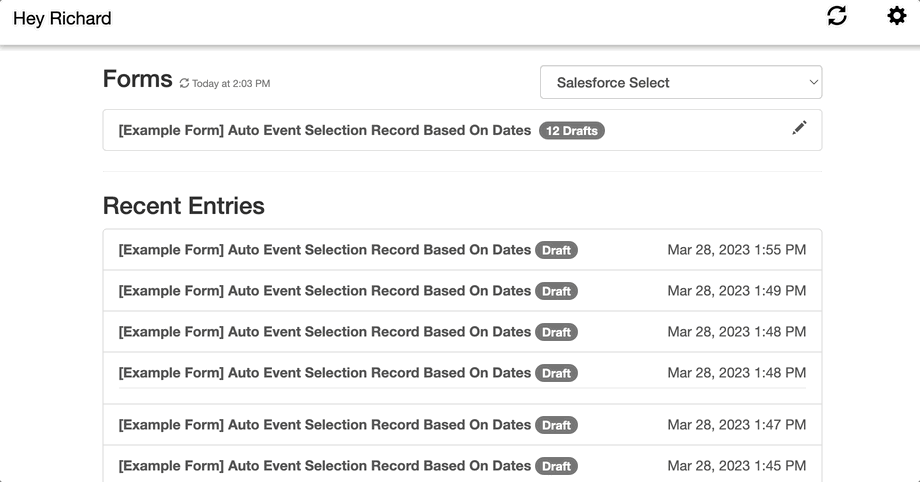Click the Draft badge on the 1:55 PM entry
Screen dimensions: 920x482
point(556,251)
